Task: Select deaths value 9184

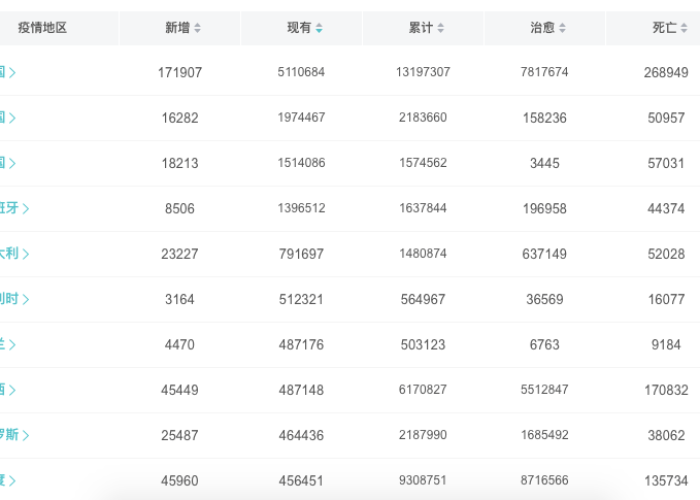Action: pyautogui.click(x=666, y=345)
